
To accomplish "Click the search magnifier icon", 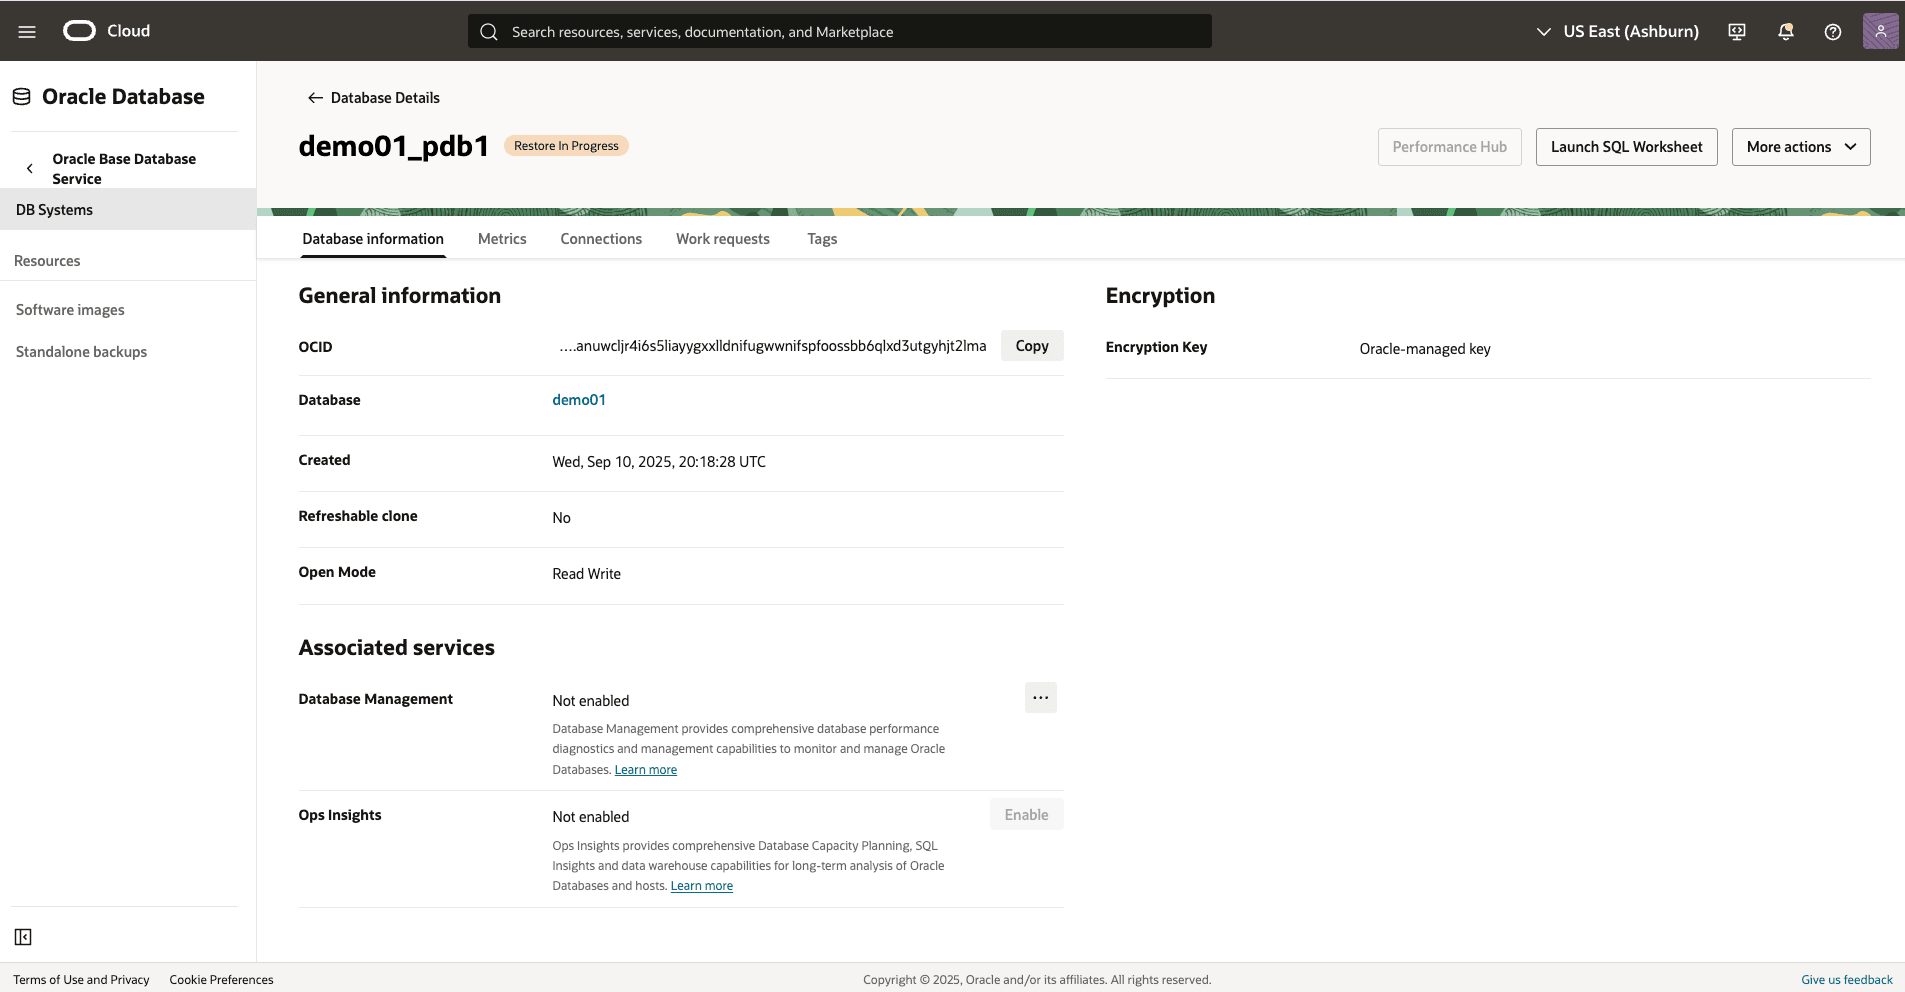I will click(x=489, y=31).
